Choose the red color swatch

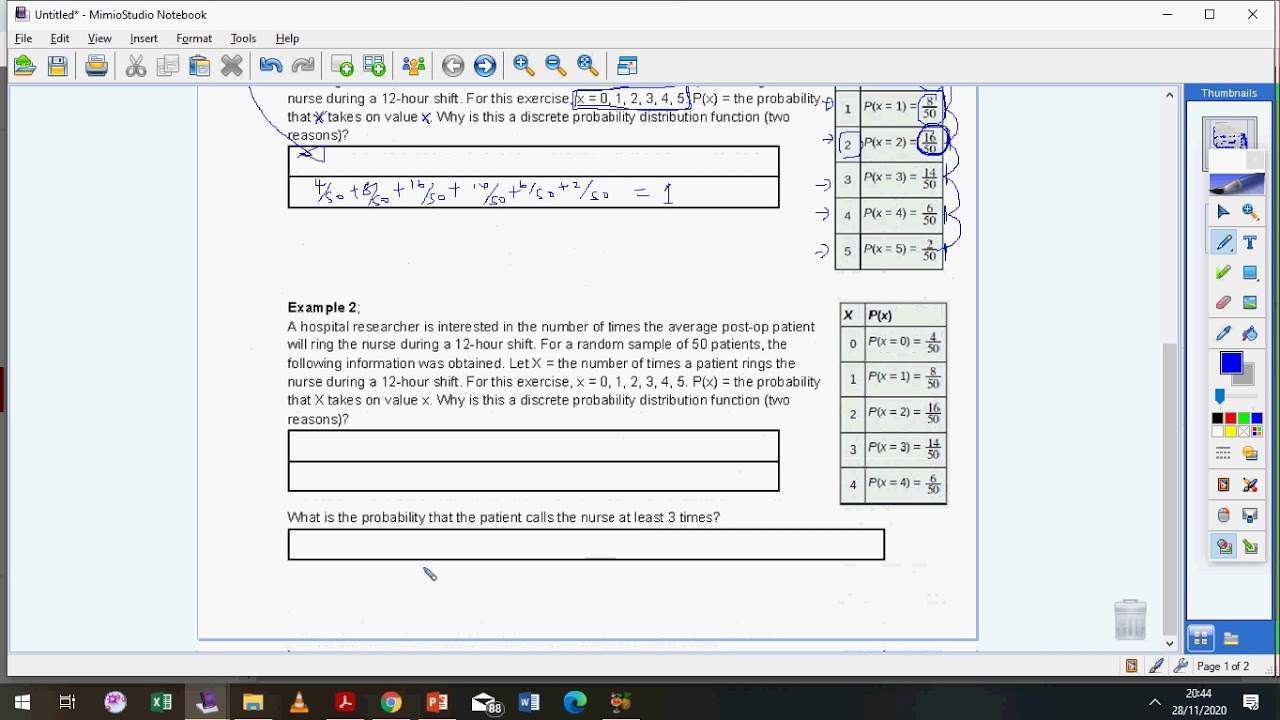(1230, 419)
